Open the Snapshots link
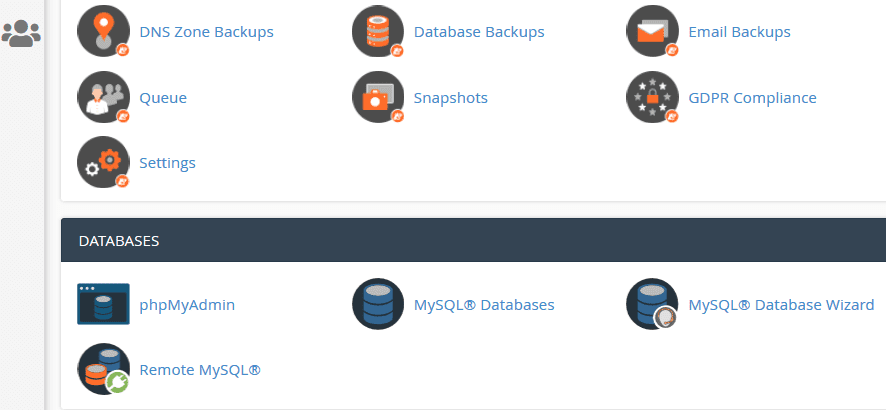The width and height of the screenshot is (886, 410). [x=450, y=98]
